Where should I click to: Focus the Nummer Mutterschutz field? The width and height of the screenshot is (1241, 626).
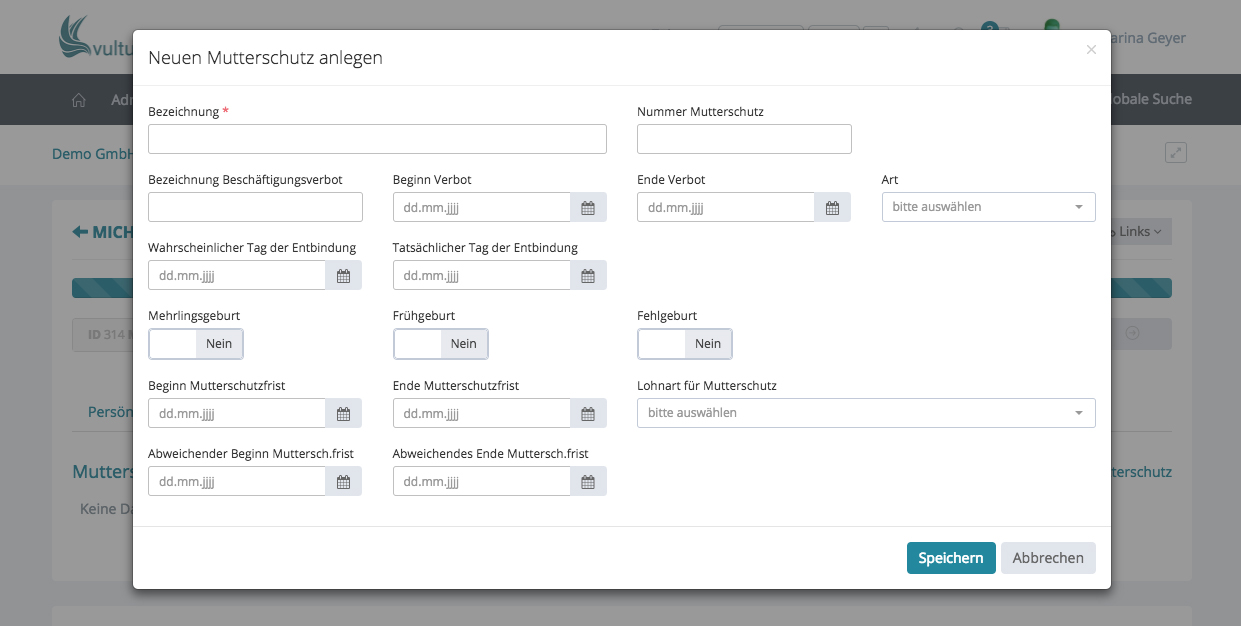[x=744, y=139]
